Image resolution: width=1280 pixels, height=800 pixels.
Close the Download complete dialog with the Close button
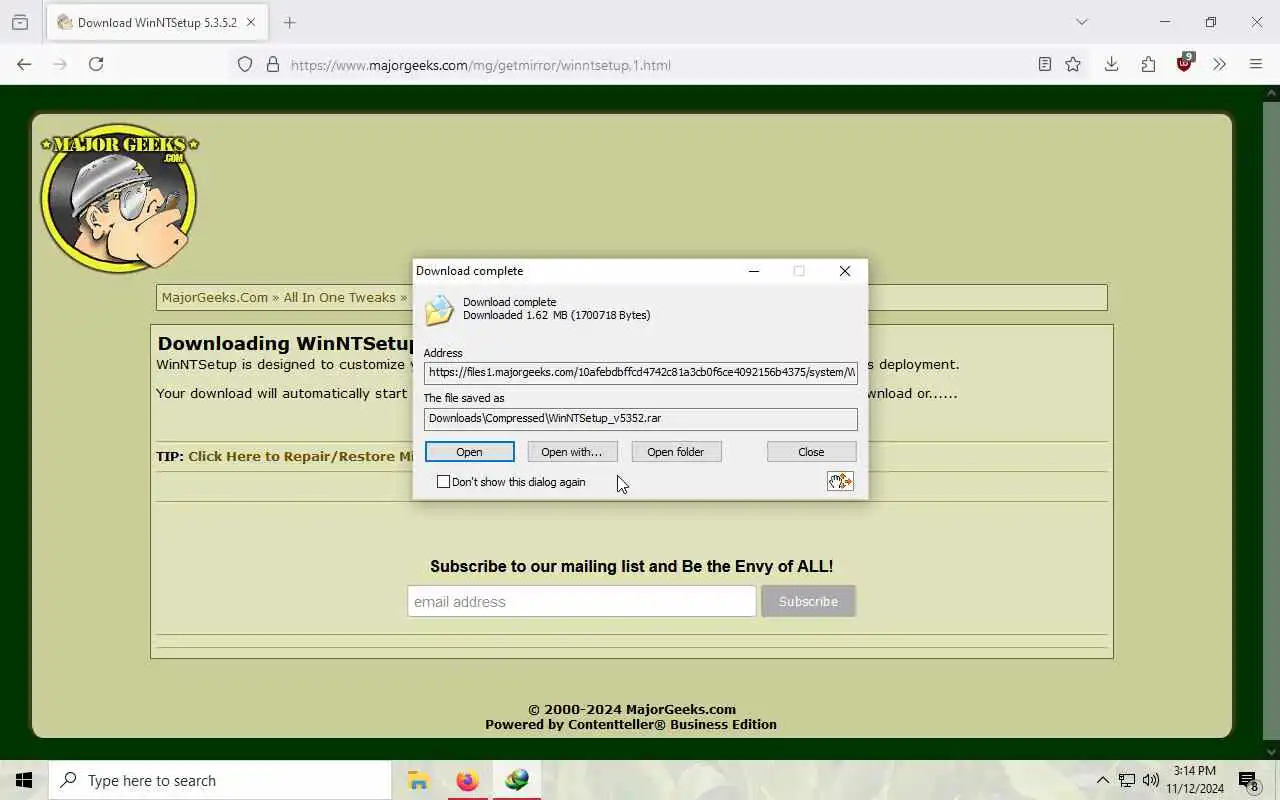(811, 452)
